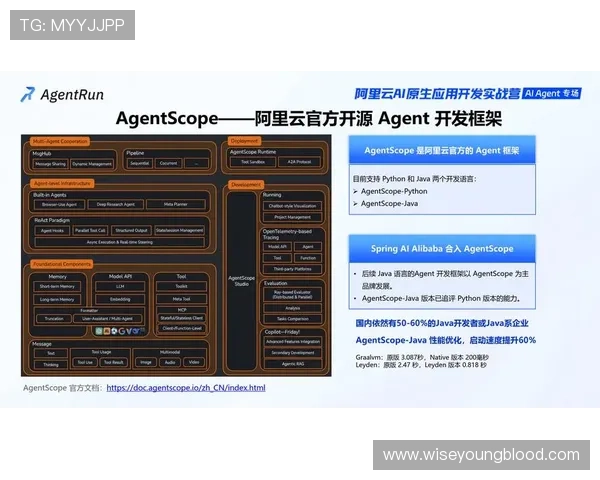Select the 'Parallel Tool Call' box

tap(90, 230)
